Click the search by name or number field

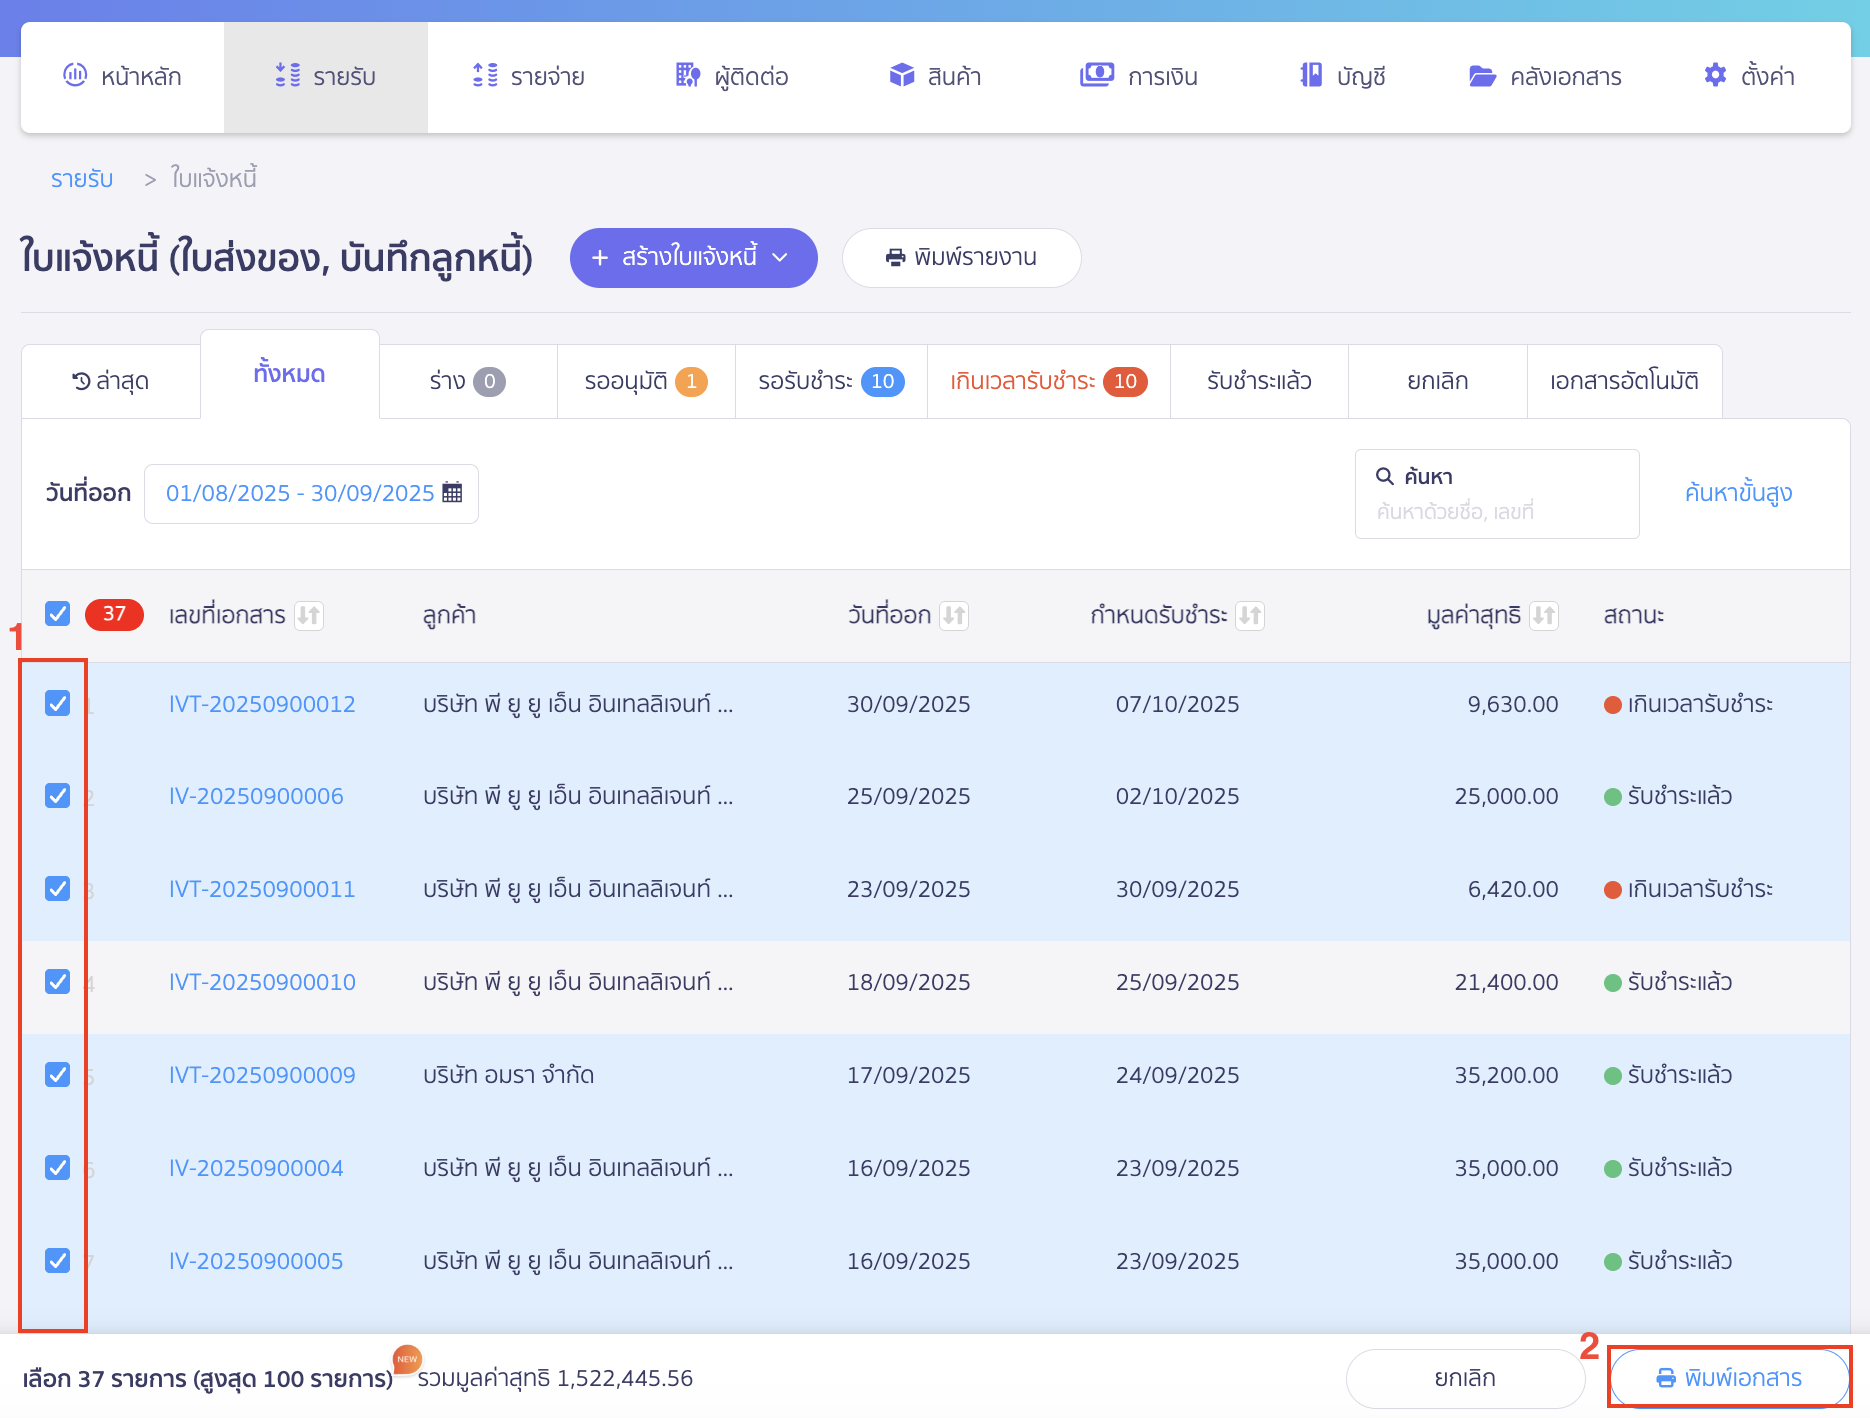click(x=1496, y=512)
